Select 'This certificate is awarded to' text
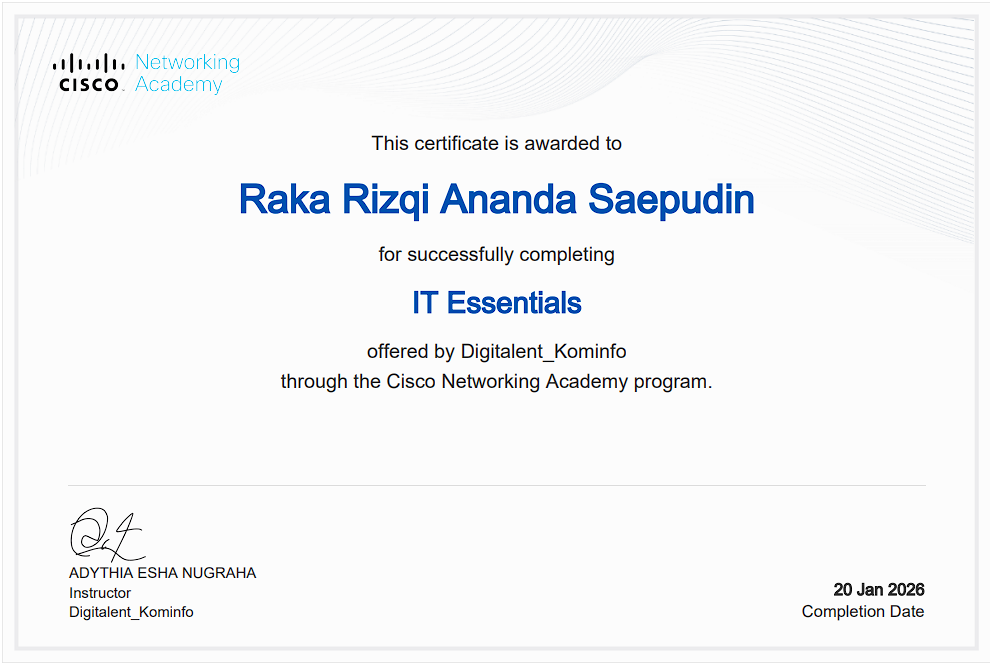 pos(496,143)
